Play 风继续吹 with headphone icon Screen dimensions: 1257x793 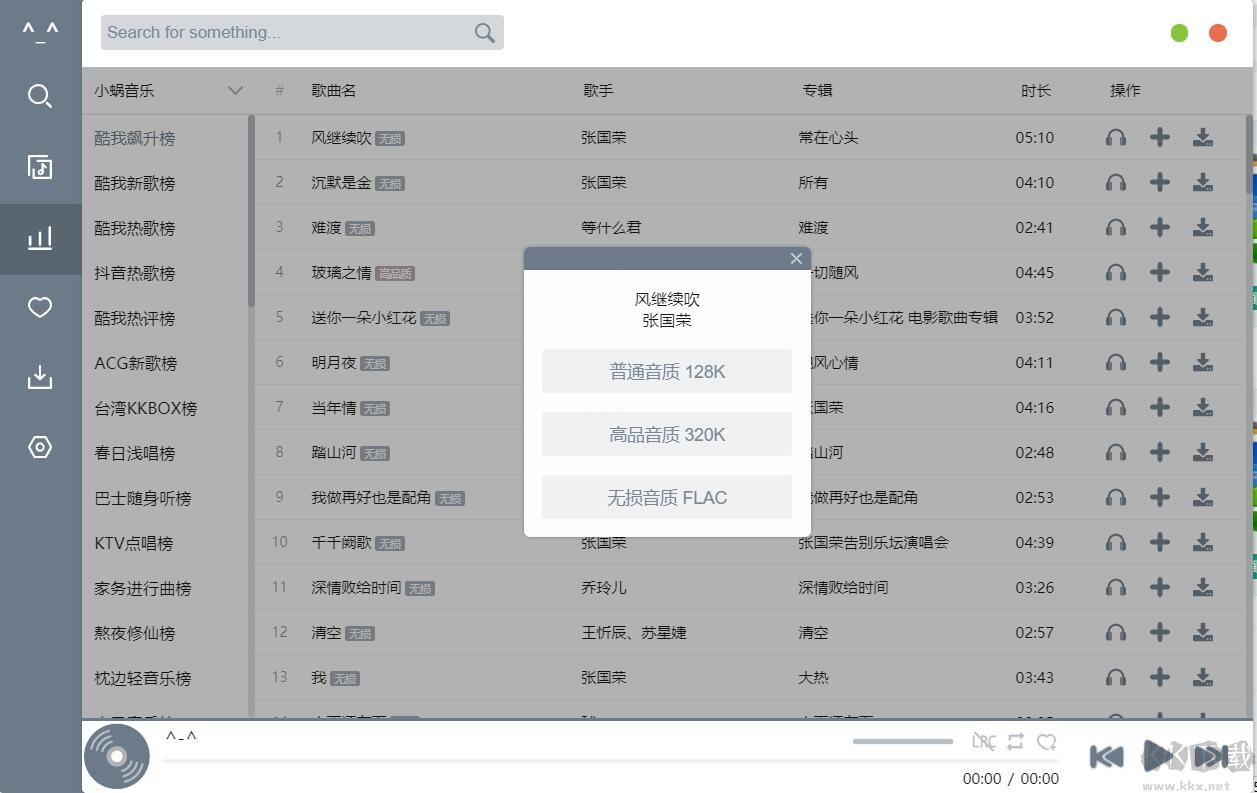pyautogui.click(x=1116, y=138)
